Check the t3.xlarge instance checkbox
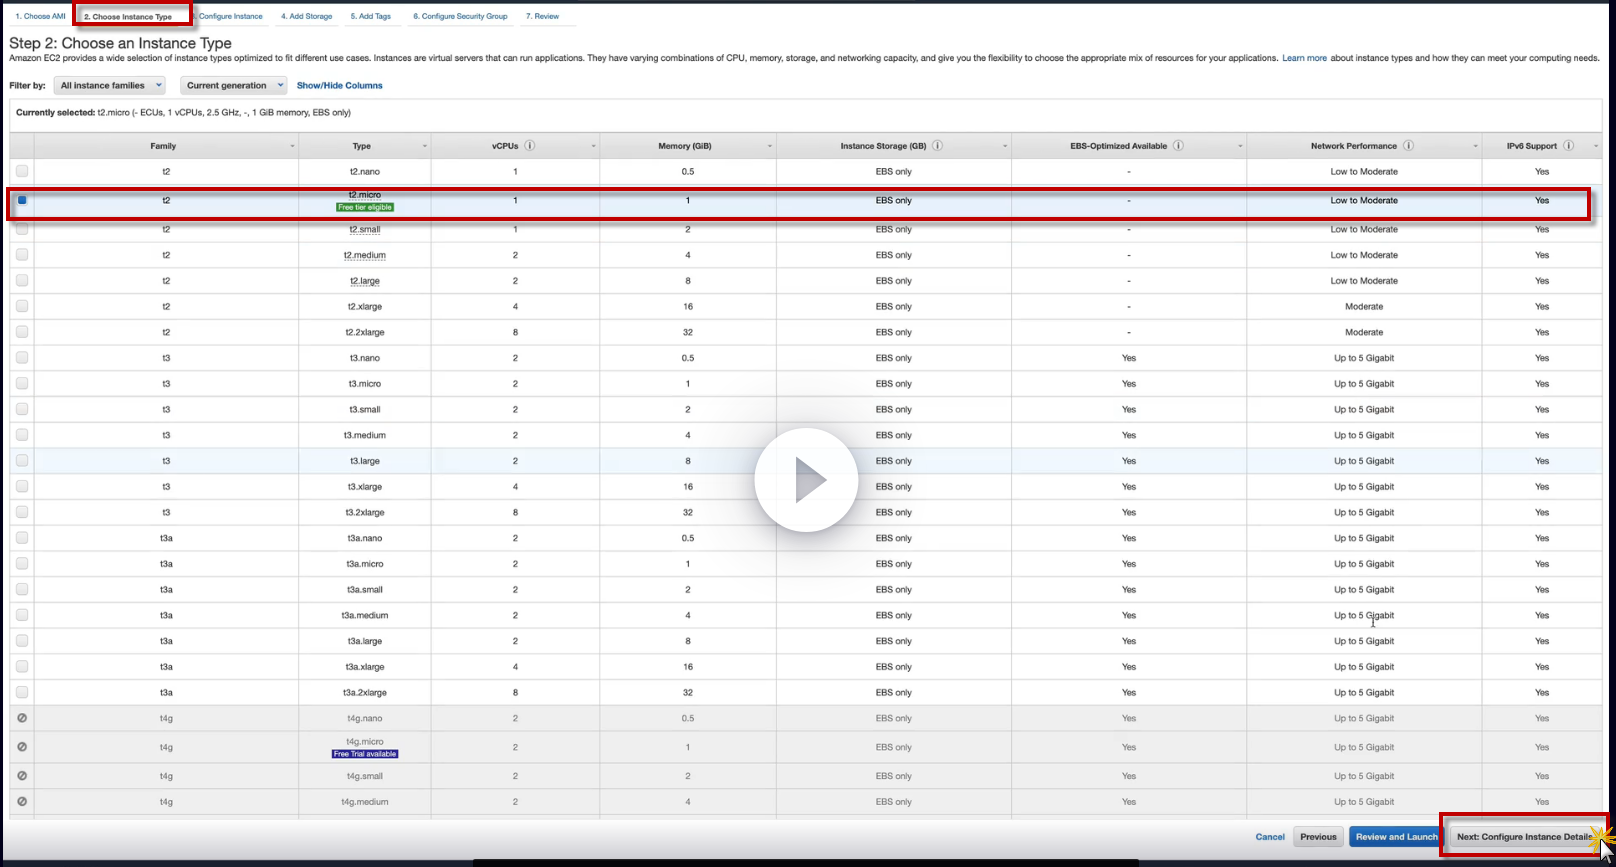 22,487
